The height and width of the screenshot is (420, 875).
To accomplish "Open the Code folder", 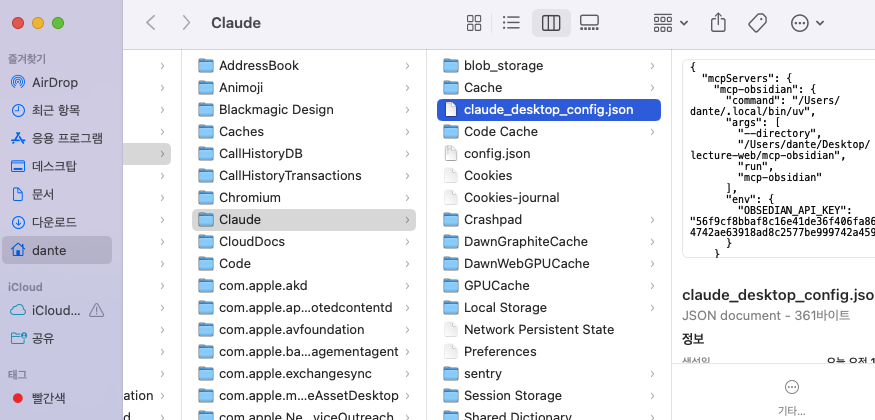I will pyautogui.click(x=304, y=263).
